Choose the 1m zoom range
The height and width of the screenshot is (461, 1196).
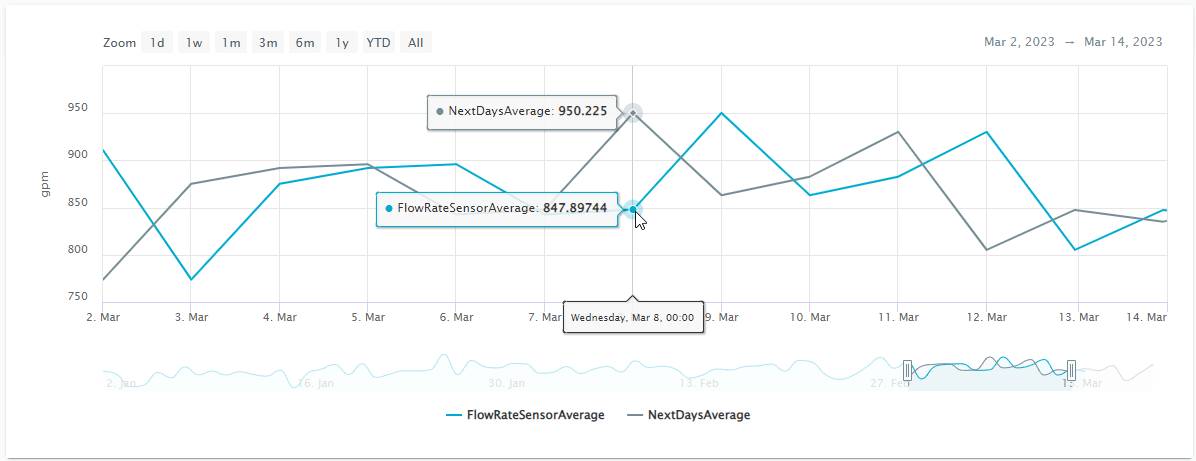click(231, 43)
